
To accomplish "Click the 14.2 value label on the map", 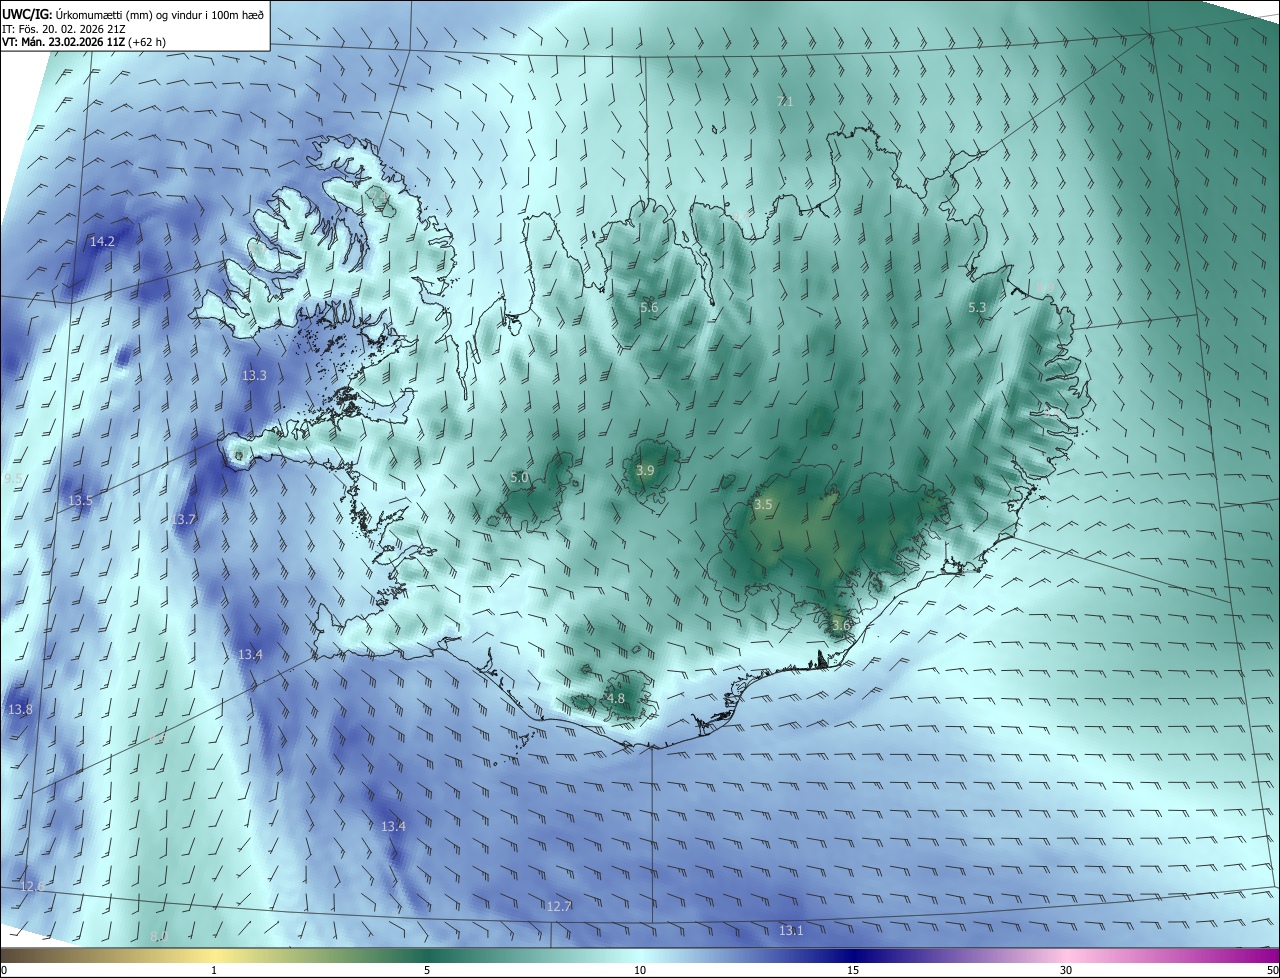I will point(102,242).
